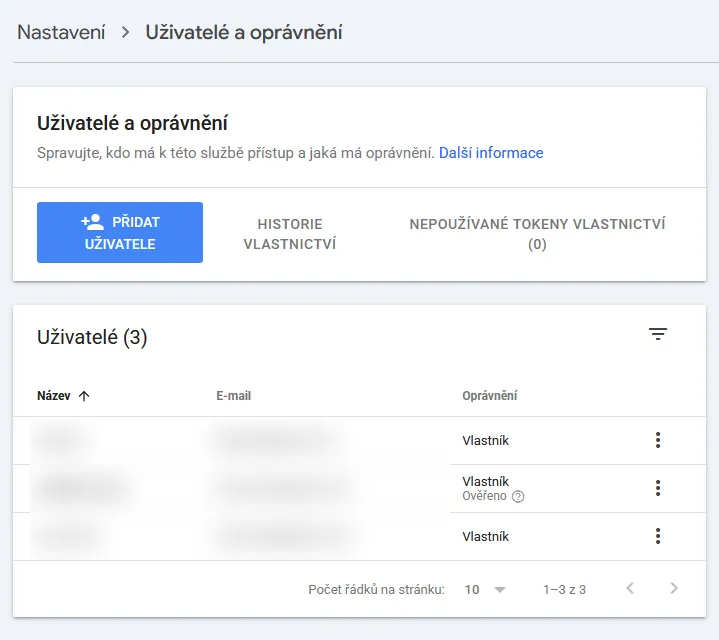Open three-dot menu for Ověřeno owner row

point(658,488)
